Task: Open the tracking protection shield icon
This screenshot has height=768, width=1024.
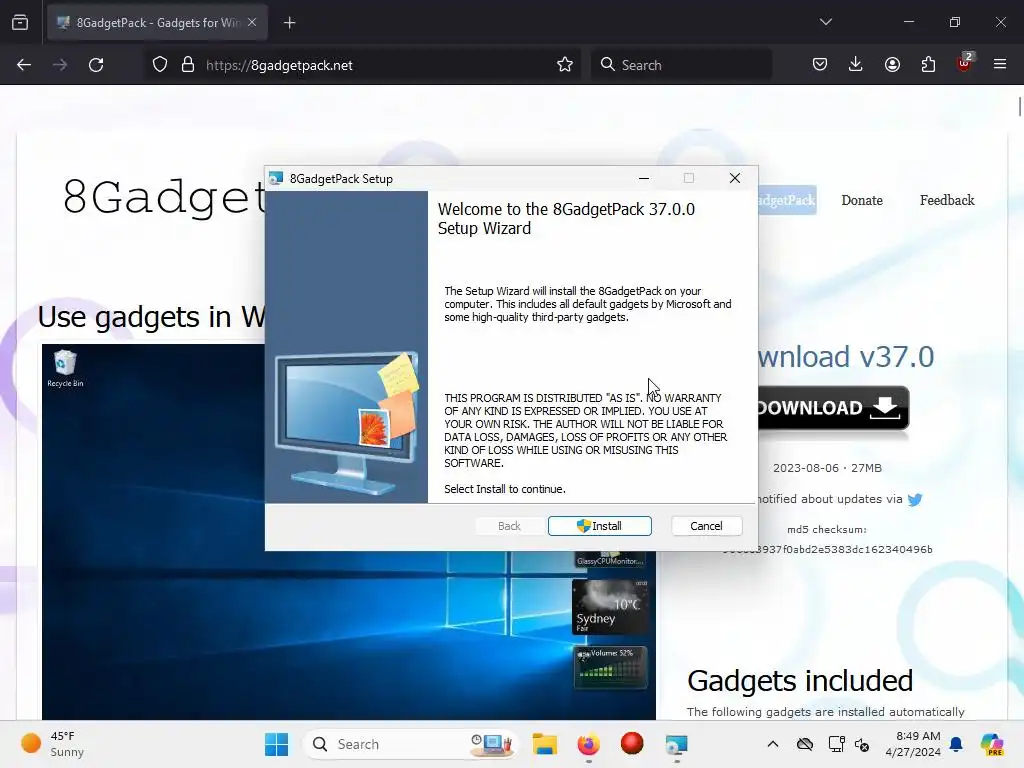Action: tap(160, 65)
